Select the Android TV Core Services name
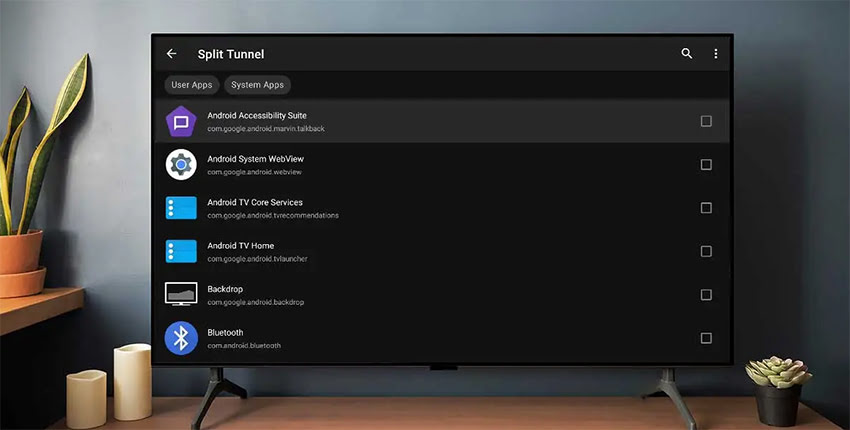850x430 pixels. pyautogui.click(x=255, y=202)
